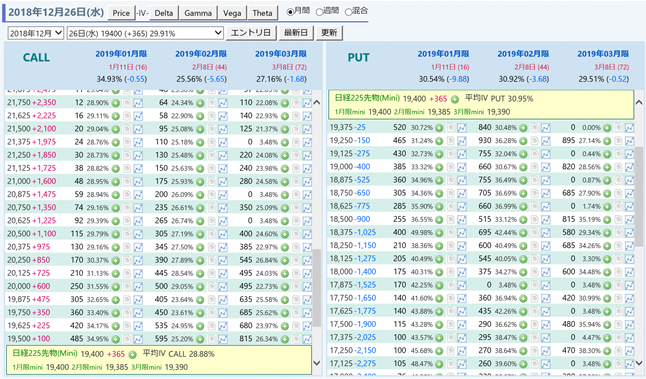Select the 月間 radio button

[290, 12]
